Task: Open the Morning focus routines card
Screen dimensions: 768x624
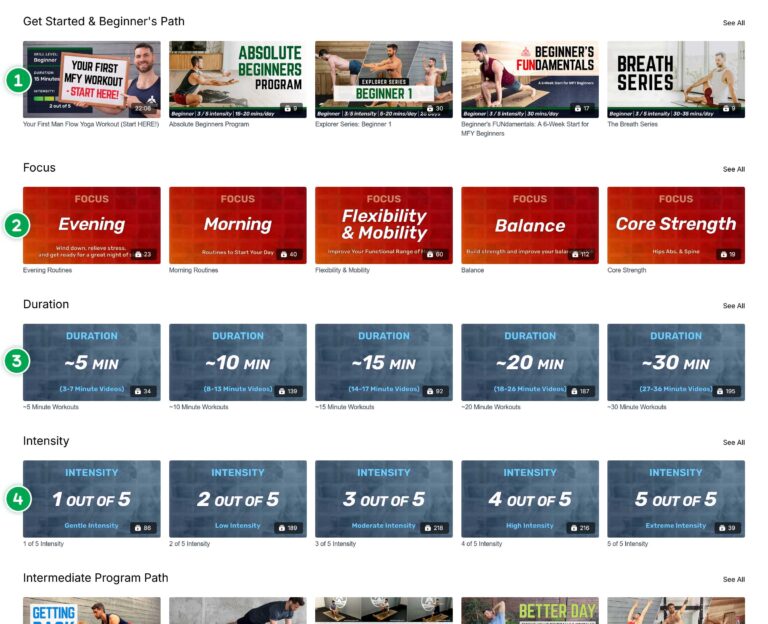Action: (x=237, y=225)
